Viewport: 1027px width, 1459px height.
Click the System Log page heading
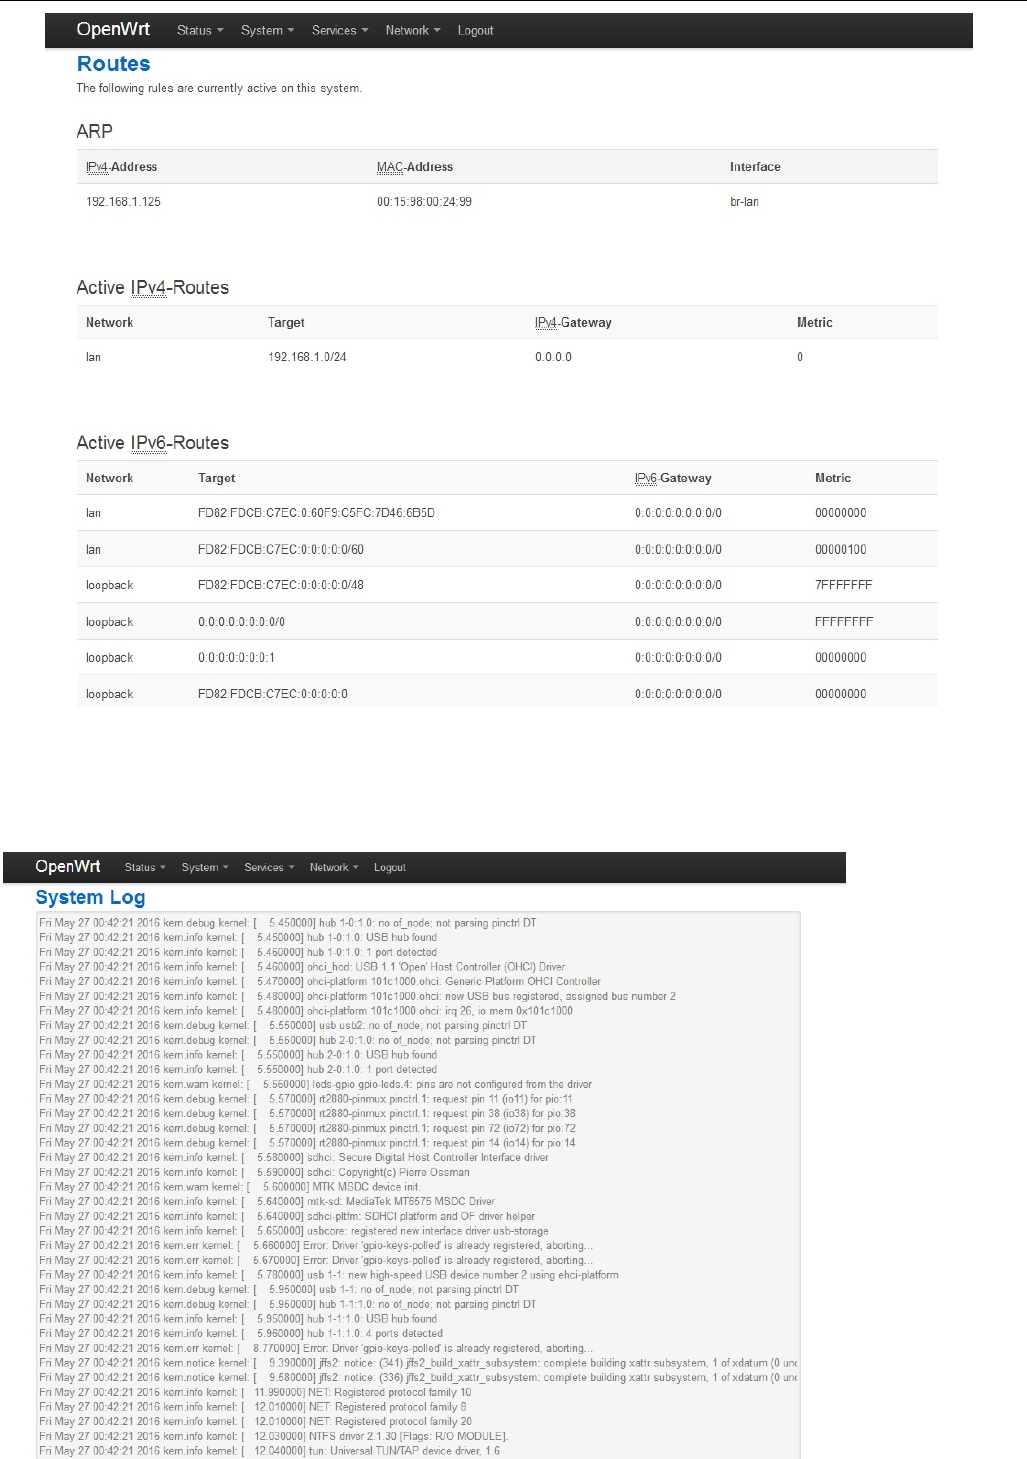tap(90, 897)
